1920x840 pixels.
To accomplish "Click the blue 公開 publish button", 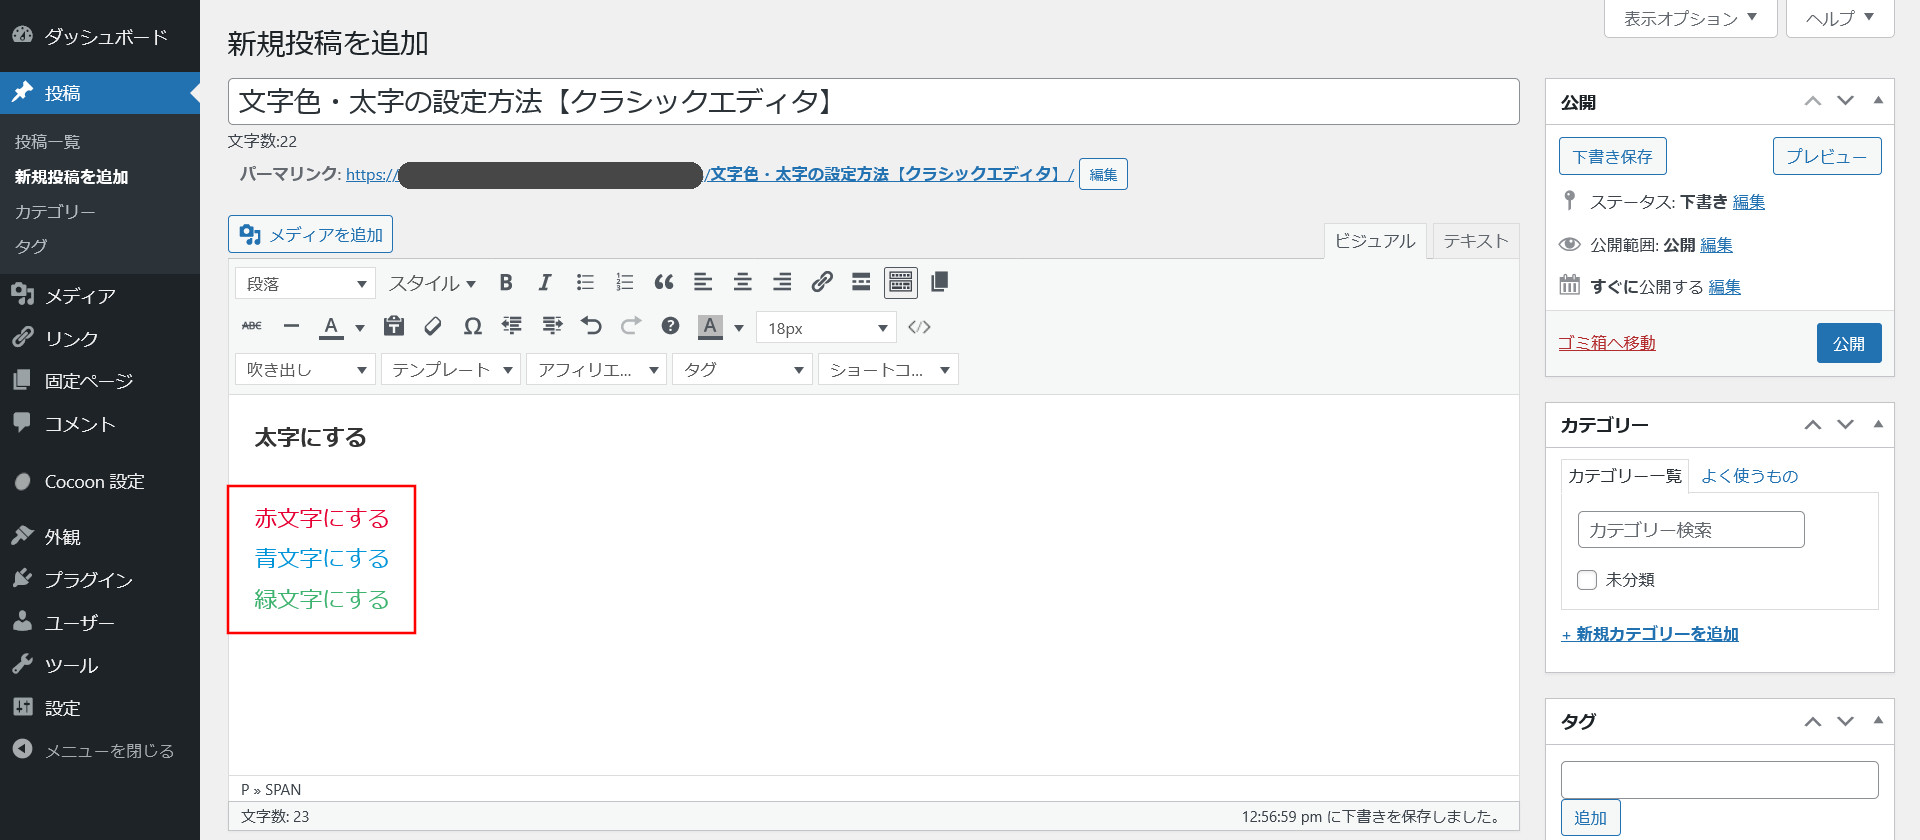I will [1849, 343].
